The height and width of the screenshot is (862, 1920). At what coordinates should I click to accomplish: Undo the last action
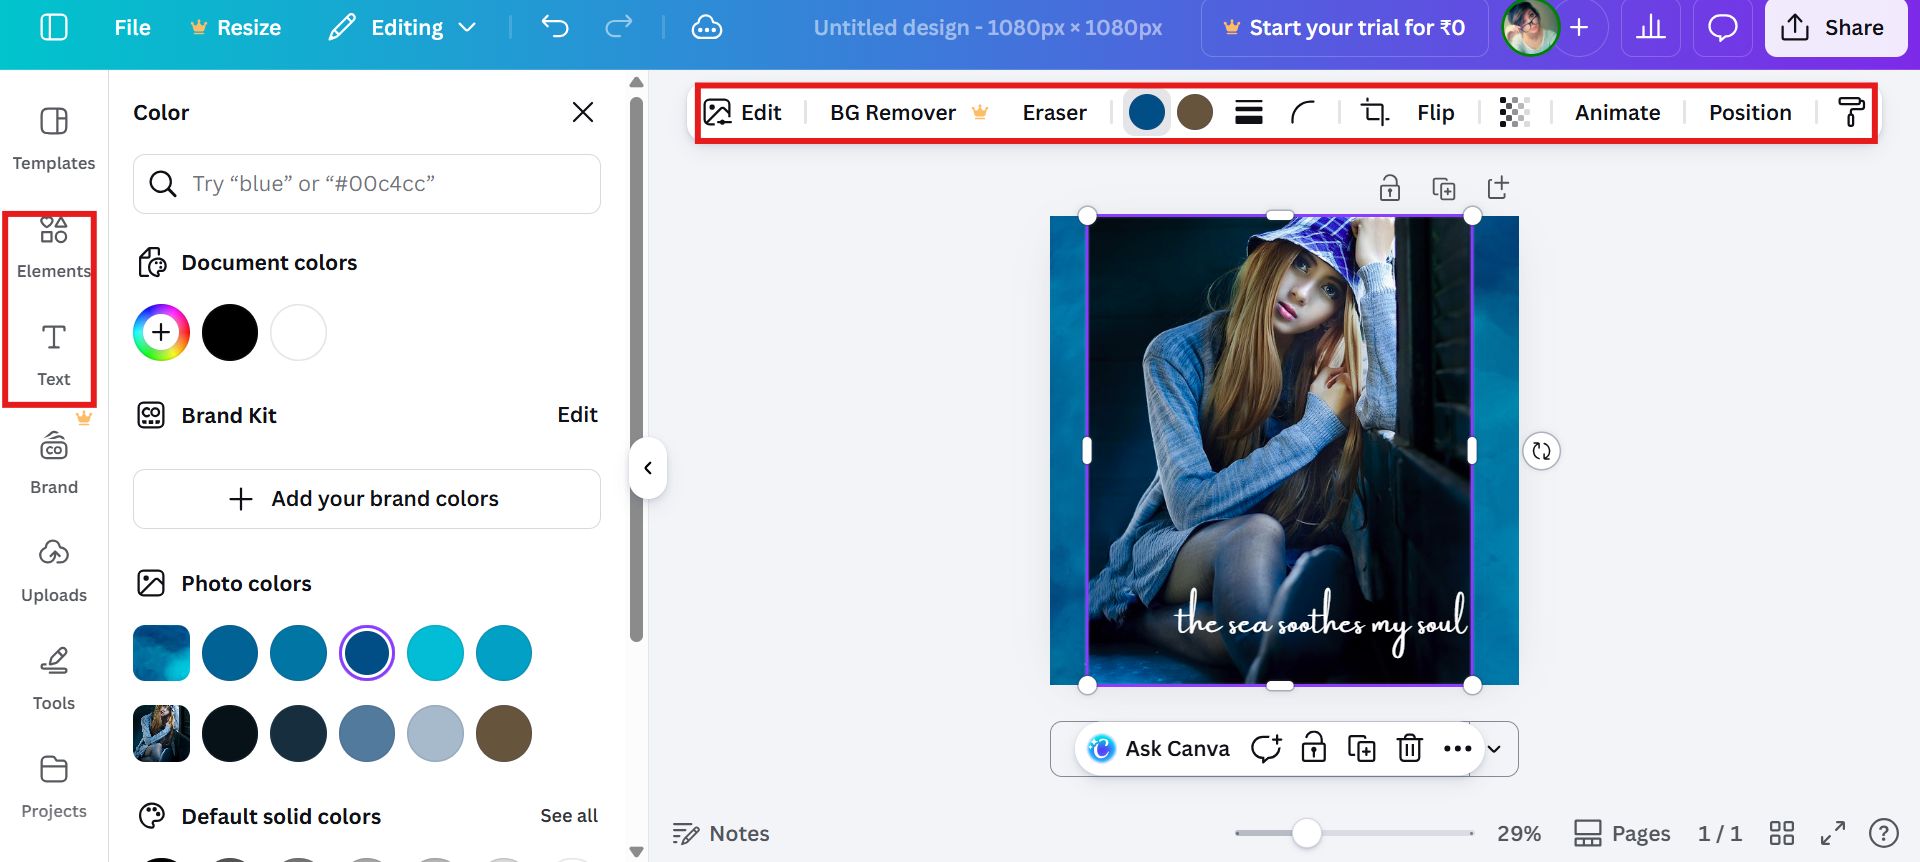pos(555,27)
